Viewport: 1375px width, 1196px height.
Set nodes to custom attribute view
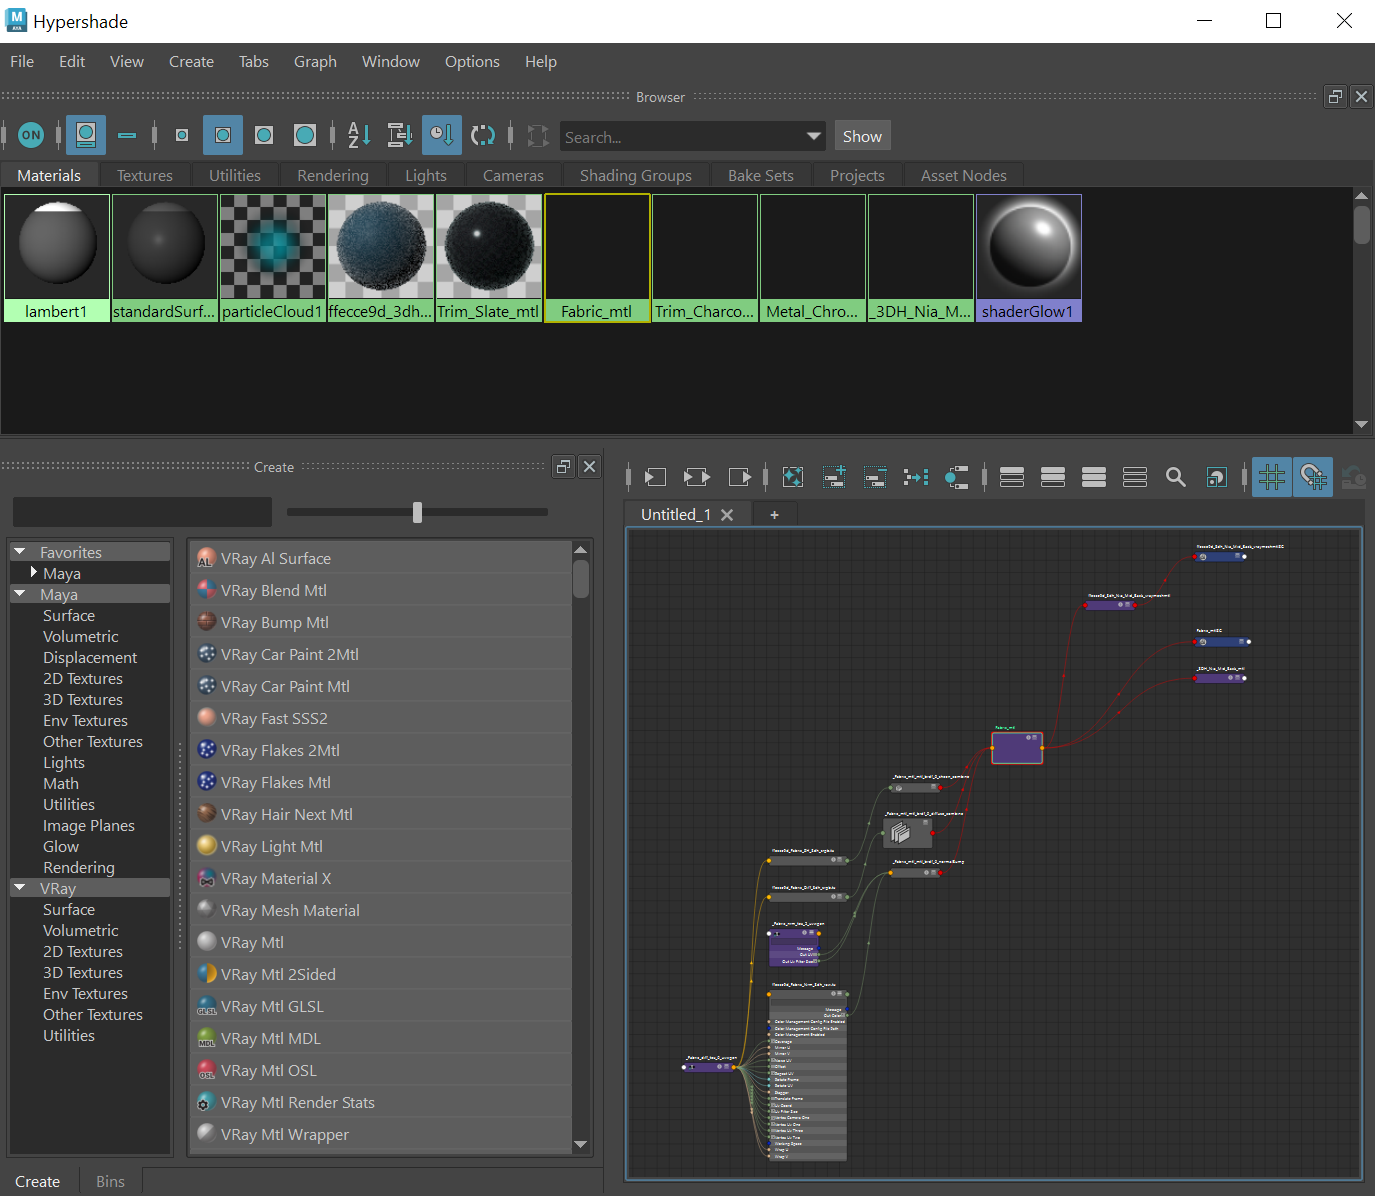1135,477
